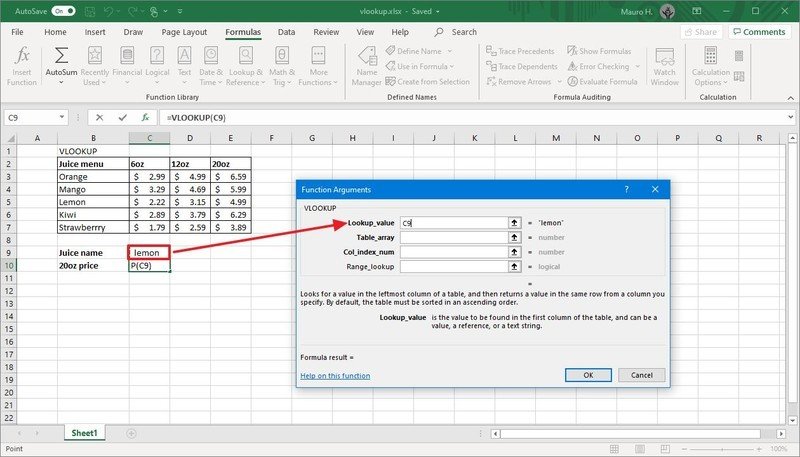Open the Comments button

click(x=759, y=32)
